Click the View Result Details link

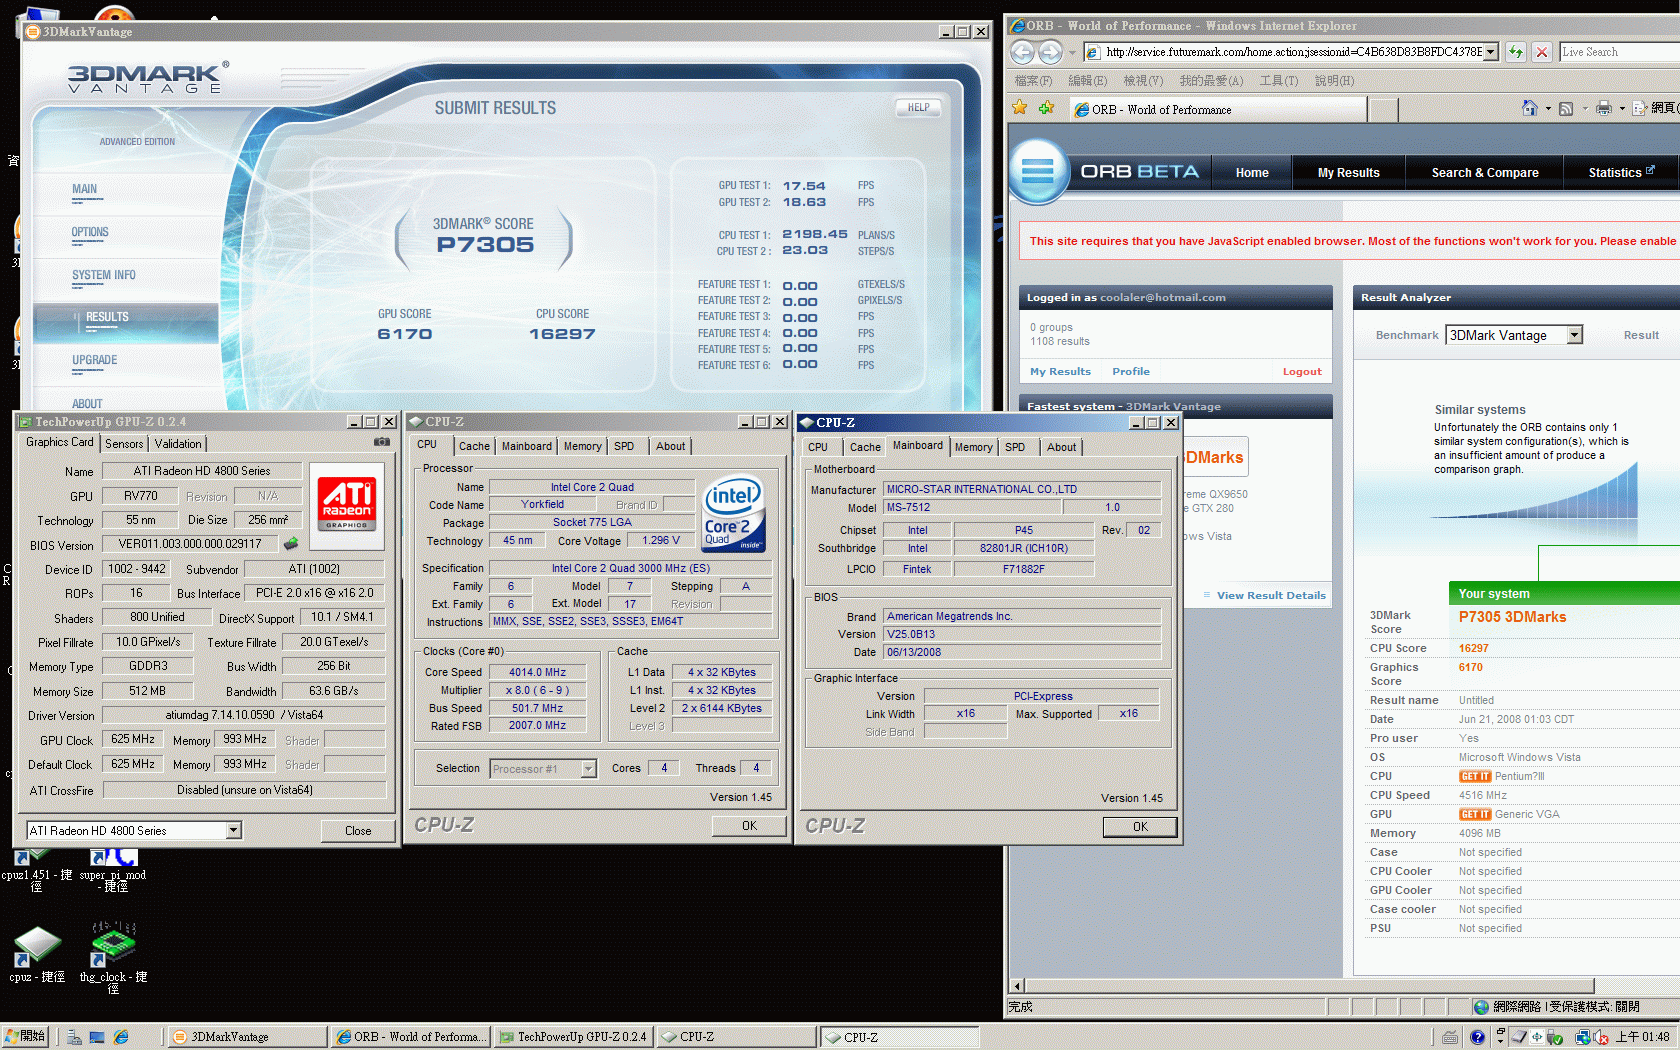(1271, 596)
